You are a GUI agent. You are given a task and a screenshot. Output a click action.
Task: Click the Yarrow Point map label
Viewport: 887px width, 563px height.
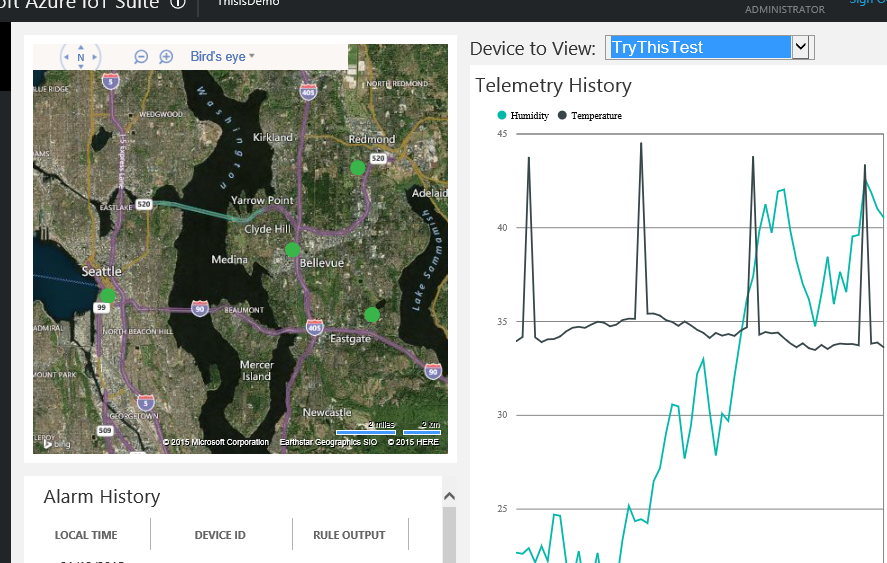tap(262, 200)
